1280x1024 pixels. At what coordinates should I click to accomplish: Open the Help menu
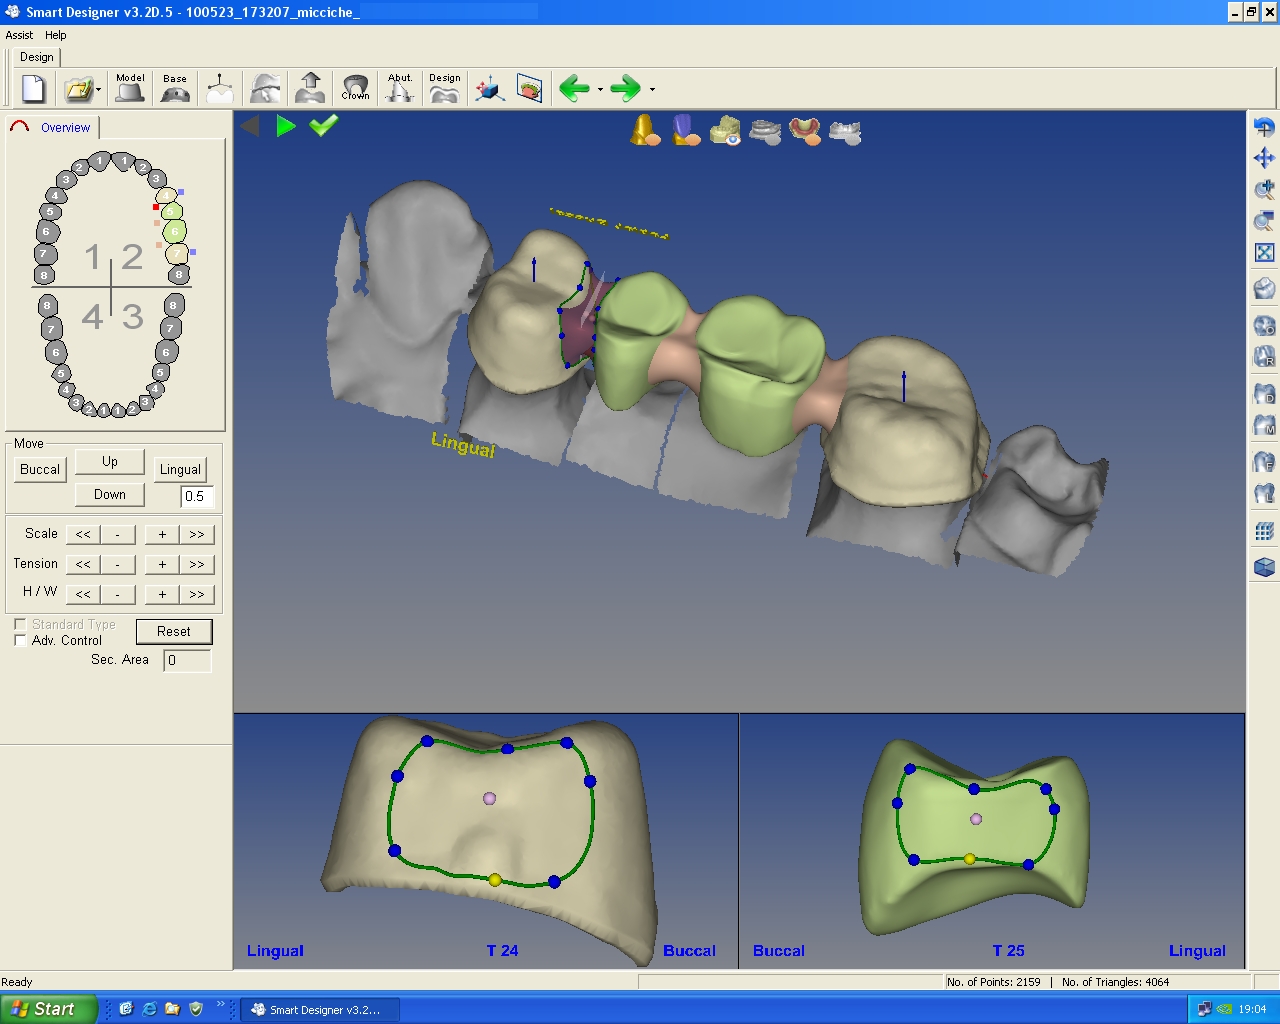click(x=56, y=35)
